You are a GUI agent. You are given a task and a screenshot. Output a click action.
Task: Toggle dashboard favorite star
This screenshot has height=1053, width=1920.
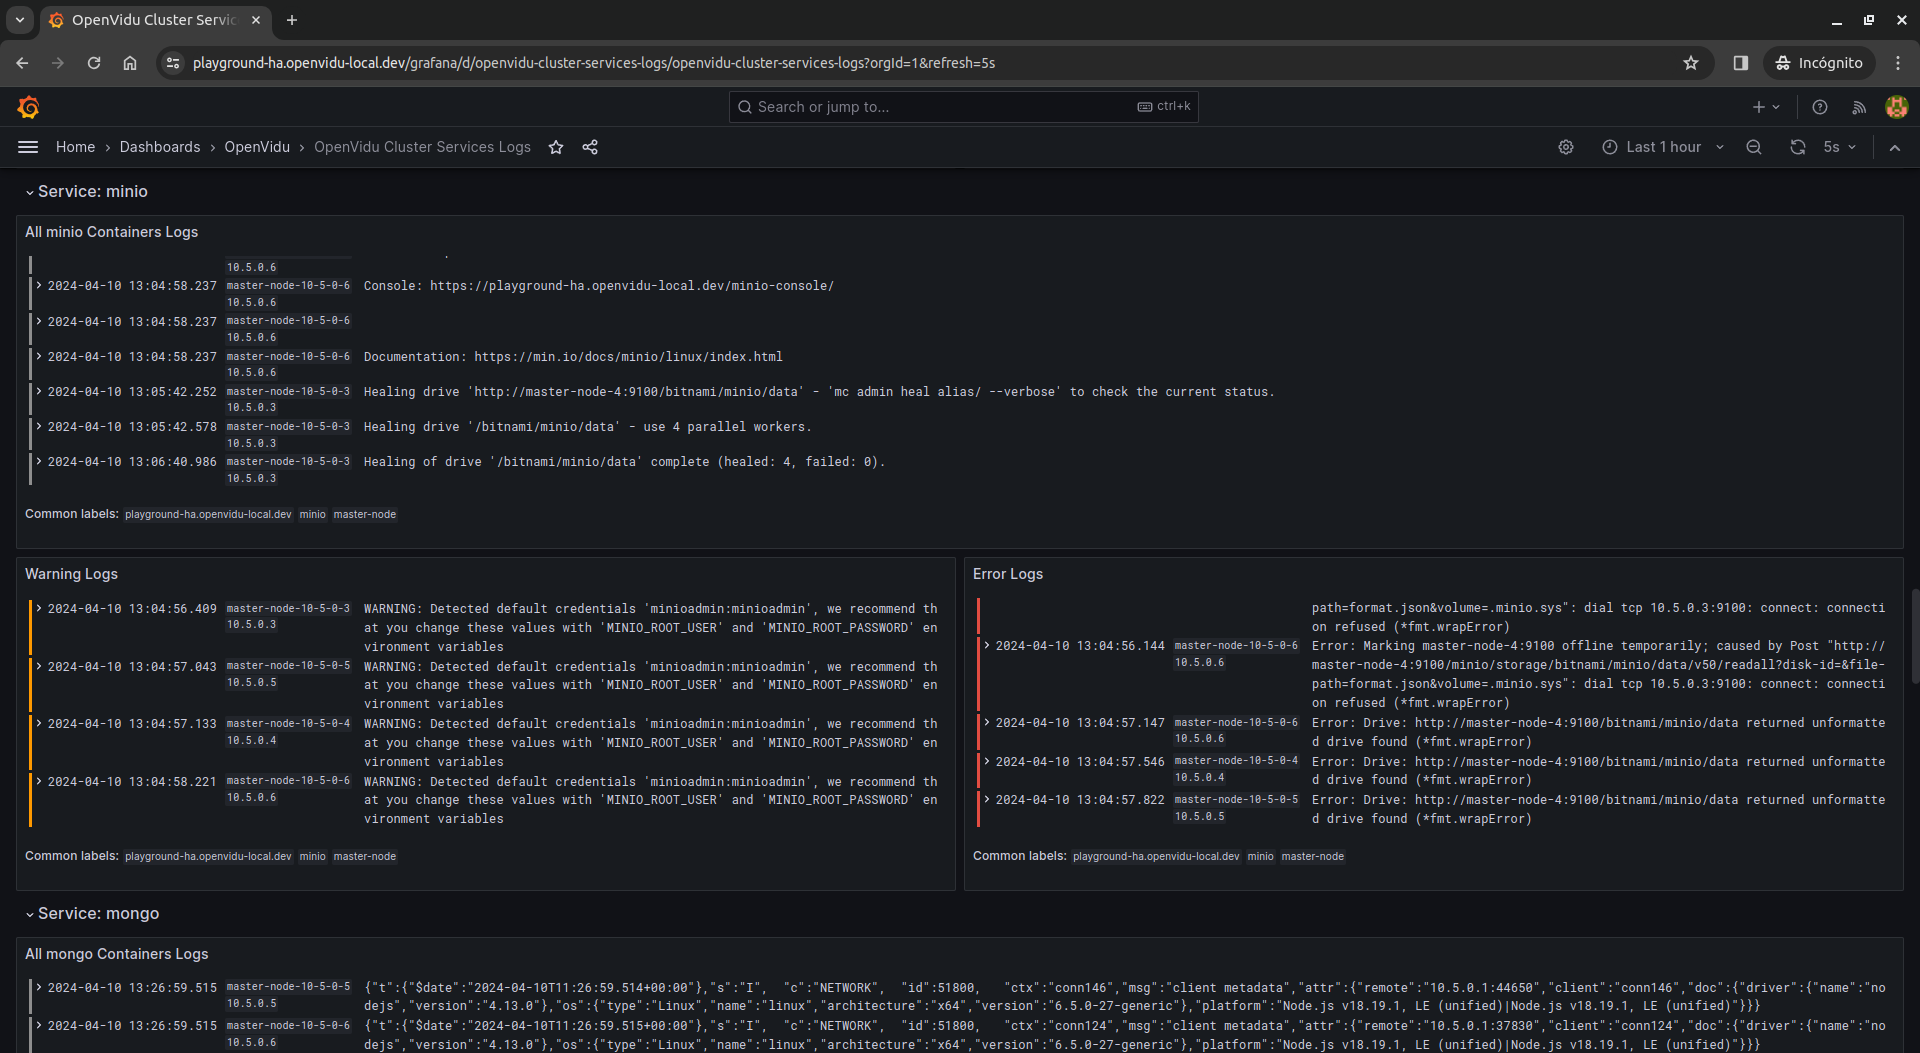(556, 147)
